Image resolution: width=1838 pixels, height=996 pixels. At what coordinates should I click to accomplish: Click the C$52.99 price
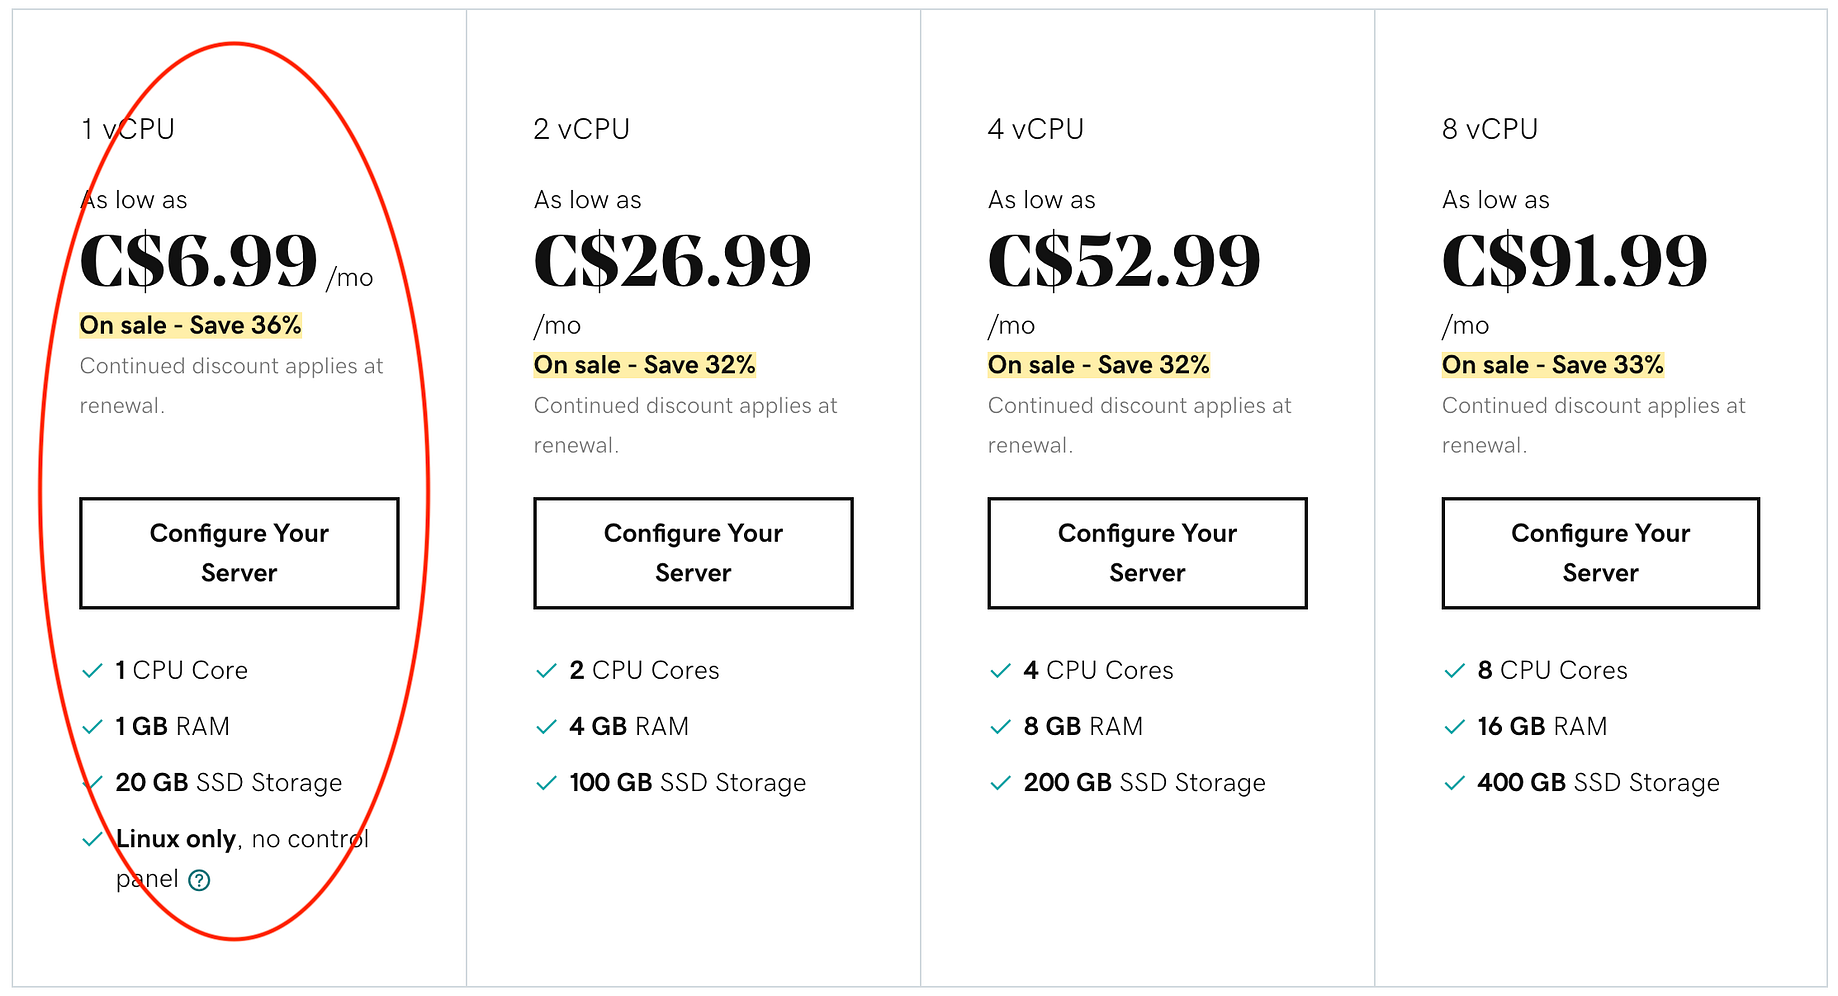click(x=1124, y=260)
